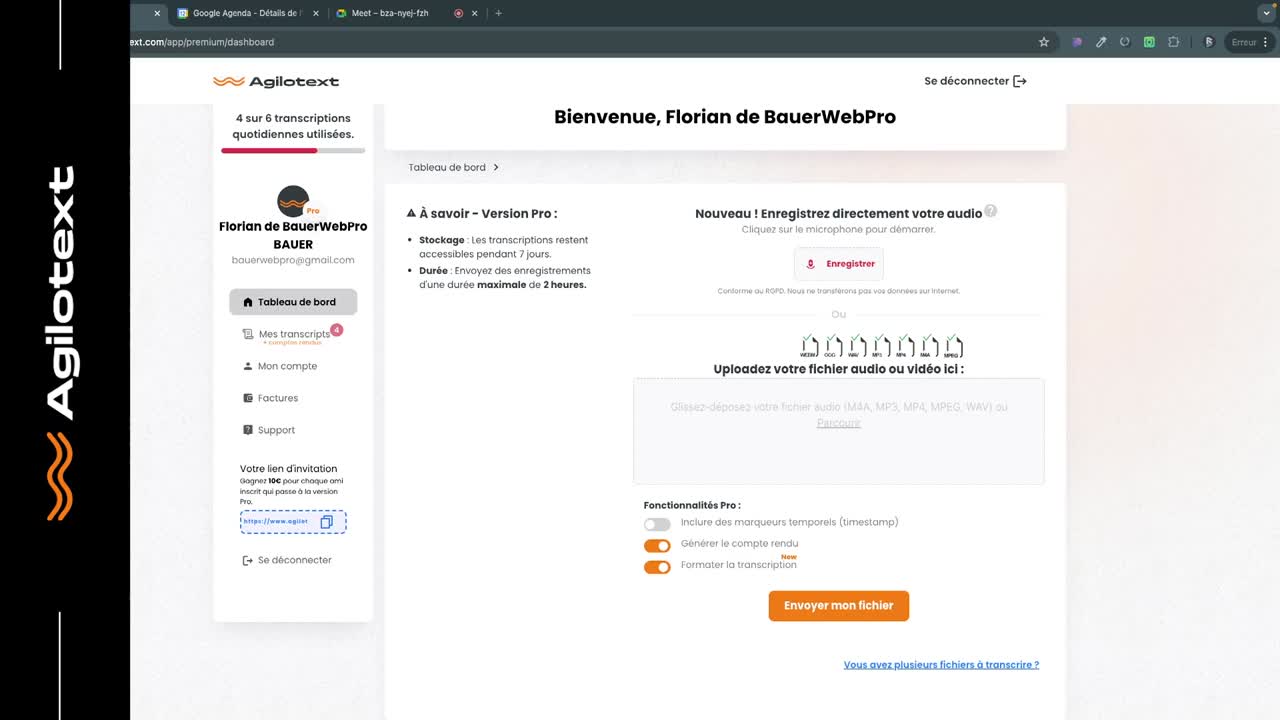Click the text 4 sur 6 transcriptions quotidiennes utilisées

point(293,126)
